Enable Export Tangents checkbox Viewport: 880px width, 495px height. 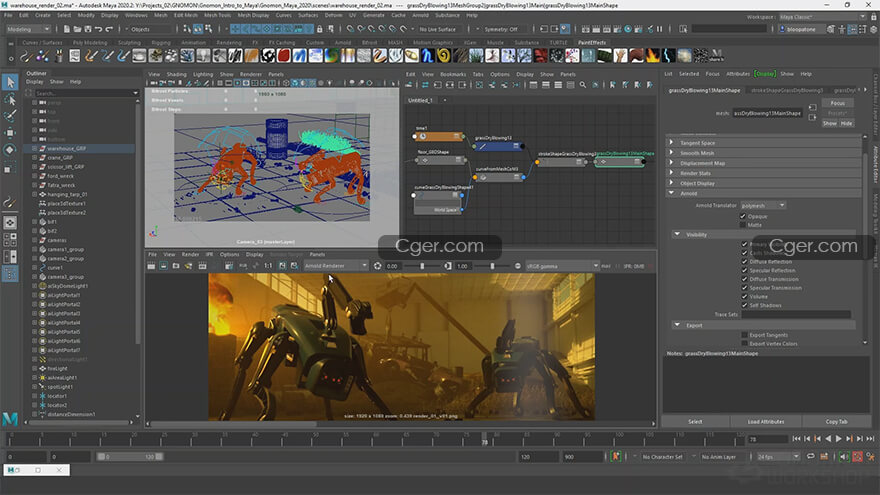click(745, 335)
